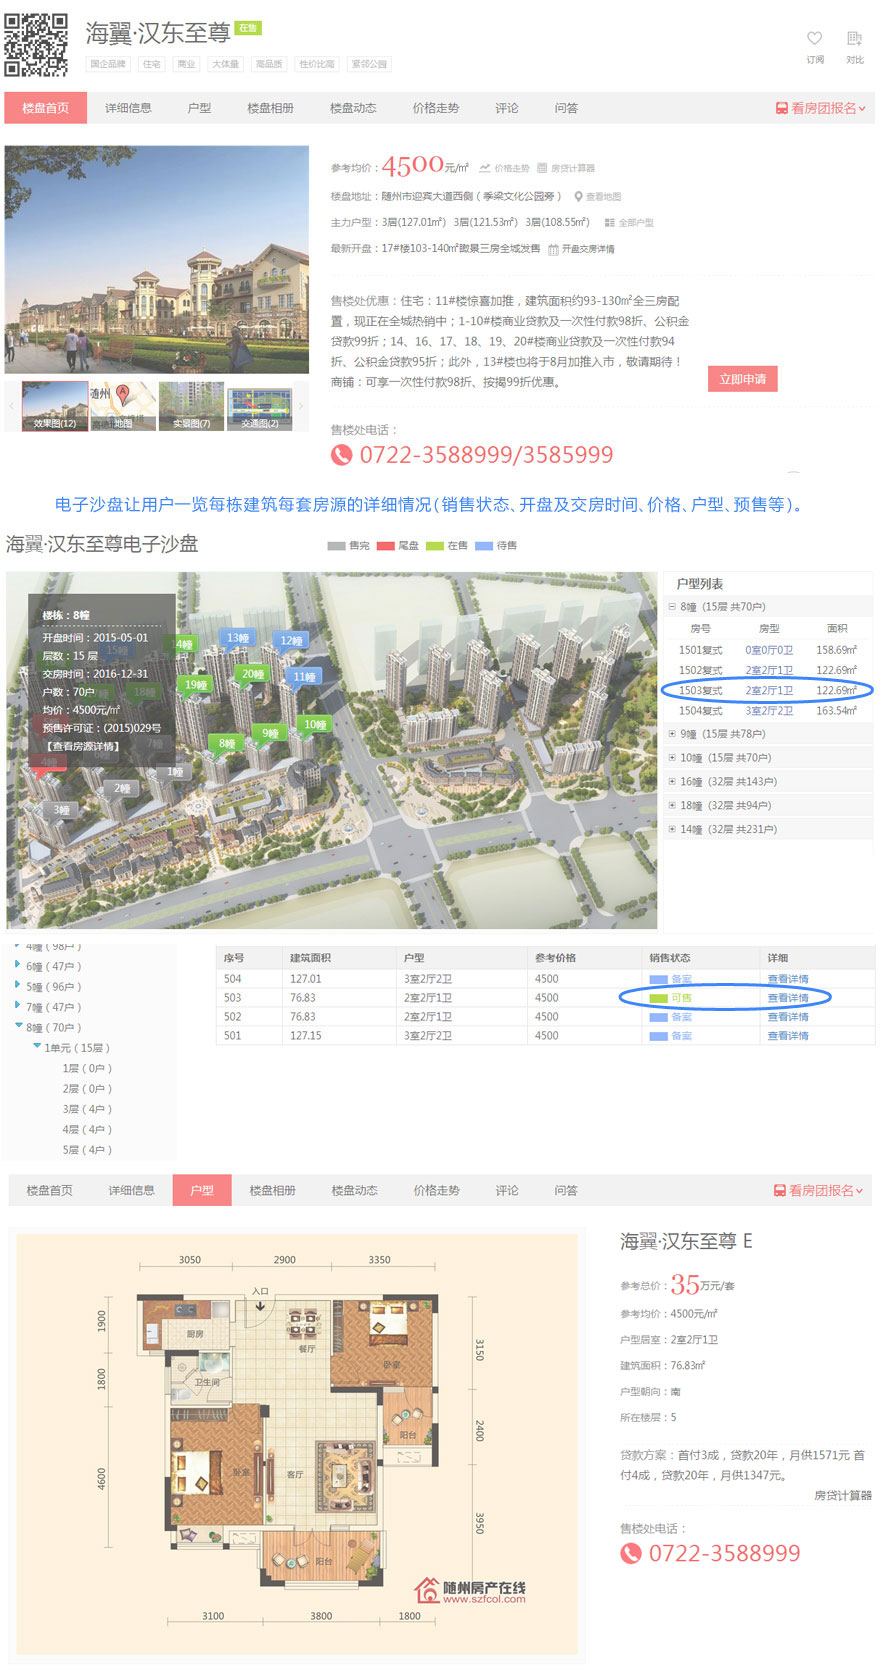Screen dimensions: 880x1680
Task: Click the 13幢 building marker on sand table
Action: [x=238, y=638]
